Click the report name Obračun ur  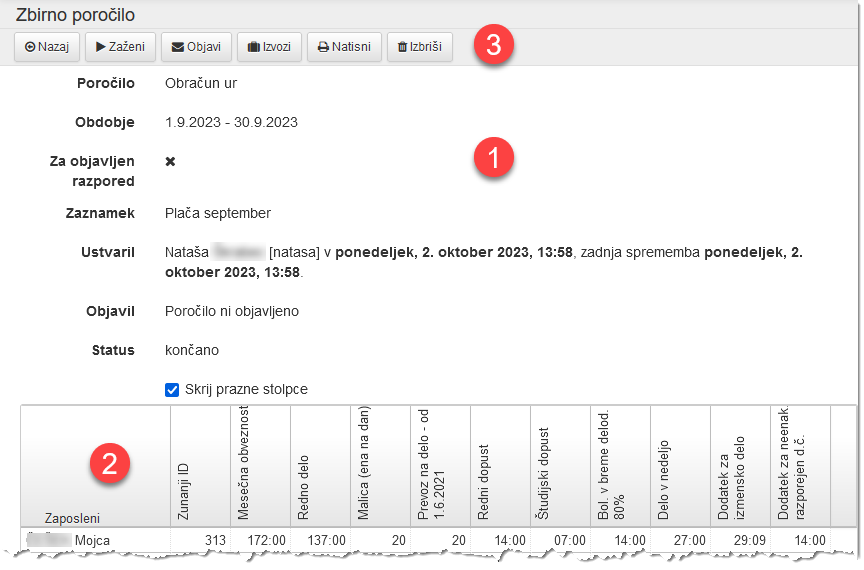[201, 84]
